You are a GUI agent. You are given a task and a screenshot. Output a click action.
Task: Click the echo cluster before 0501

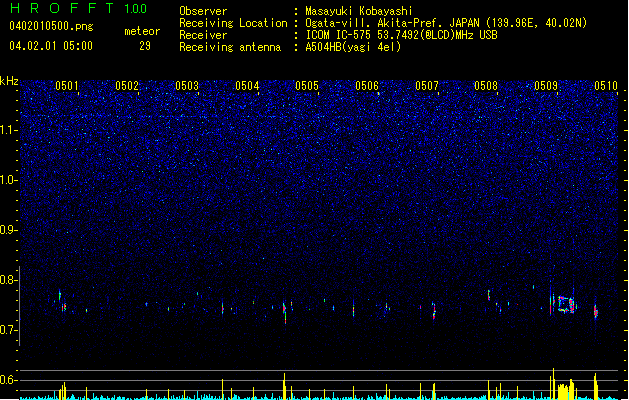click(x=62, y=301)
